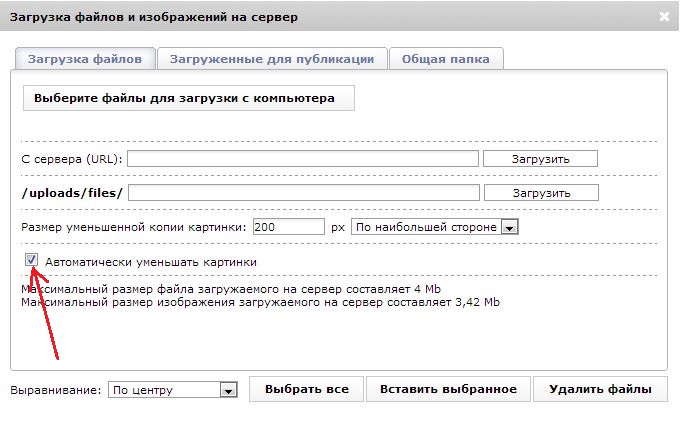681x436 pixels.
Task: Click the arrow of the По наибольшей стороне dropdown
Action: (509, 228)
